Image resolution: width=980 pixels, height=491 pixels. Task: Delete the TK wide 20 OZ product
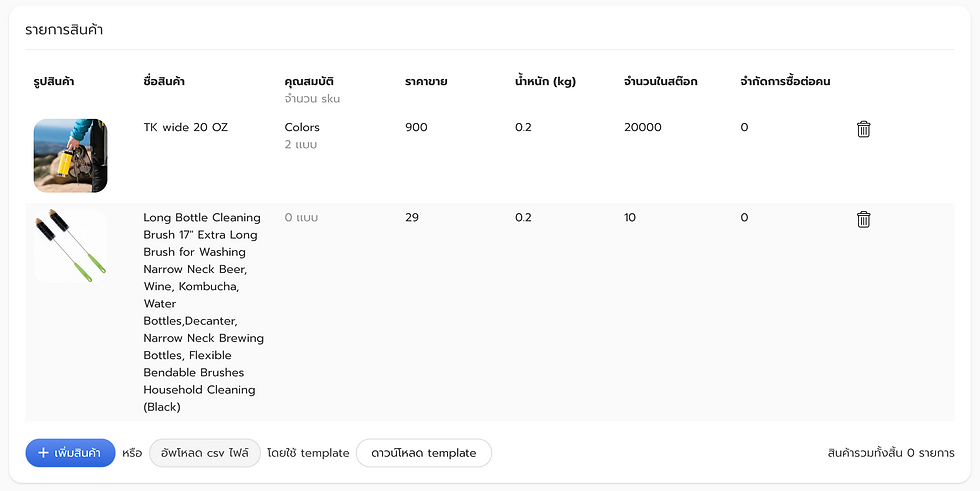coord(863,129)
